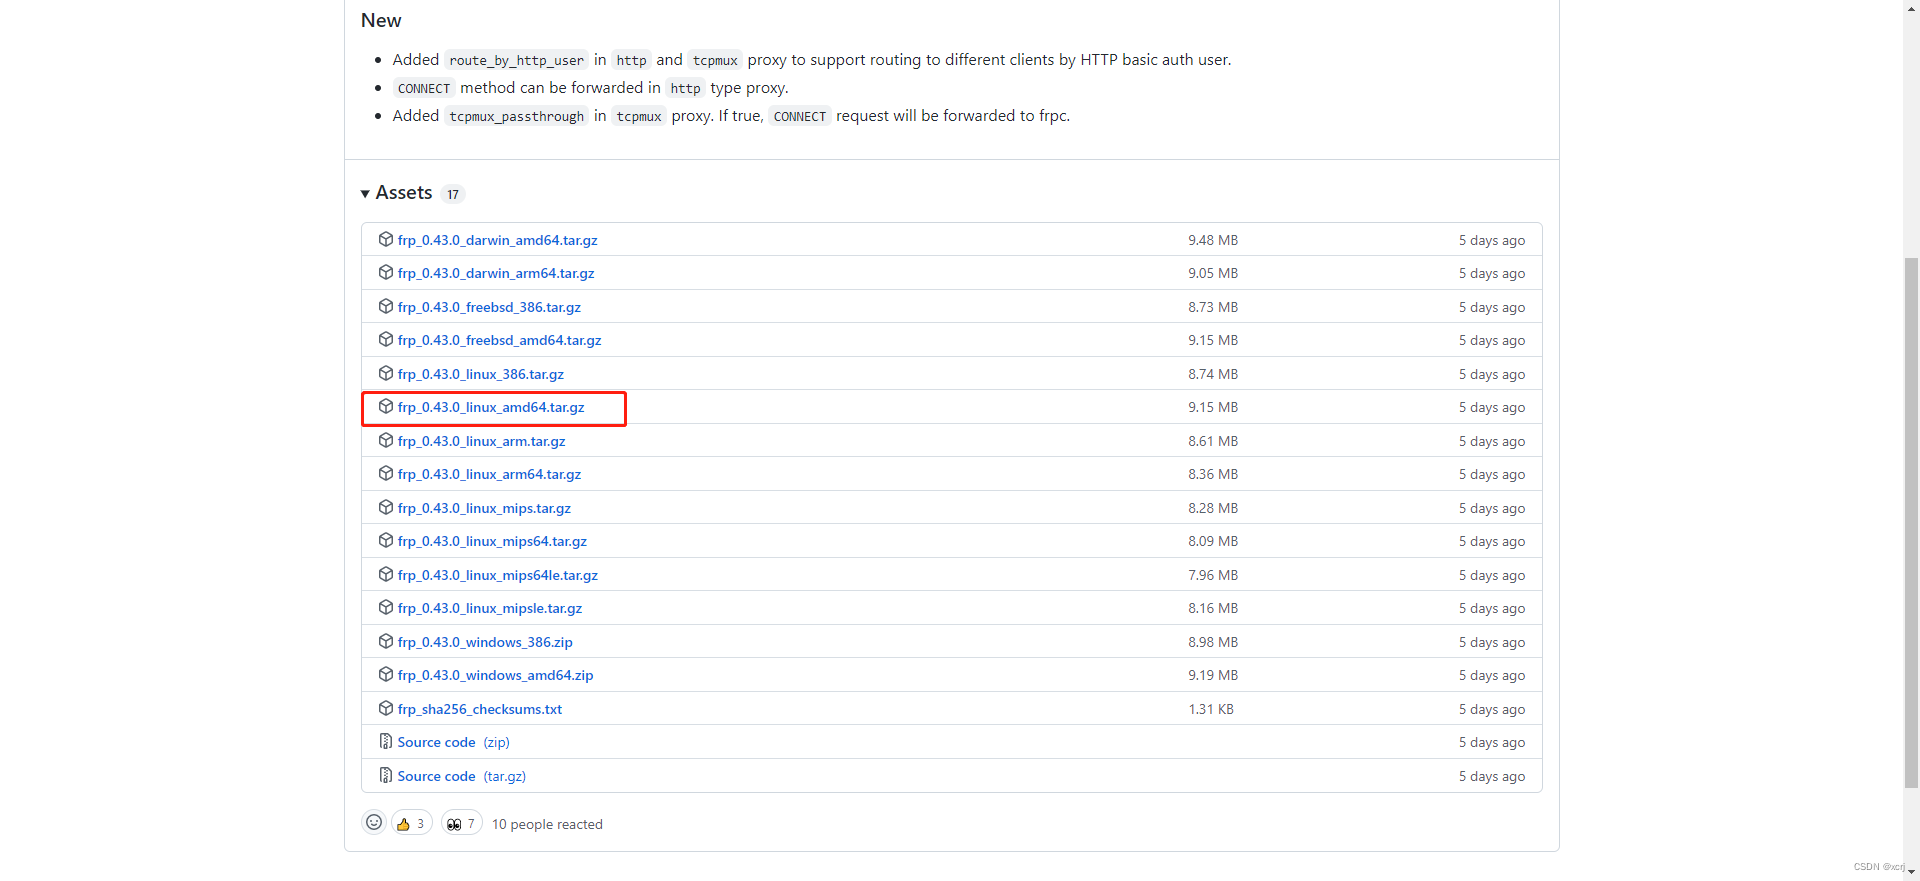Click '10 people reacted' text
The height and width of the screenshot is (881, 1920).
(x=547, y=824)
